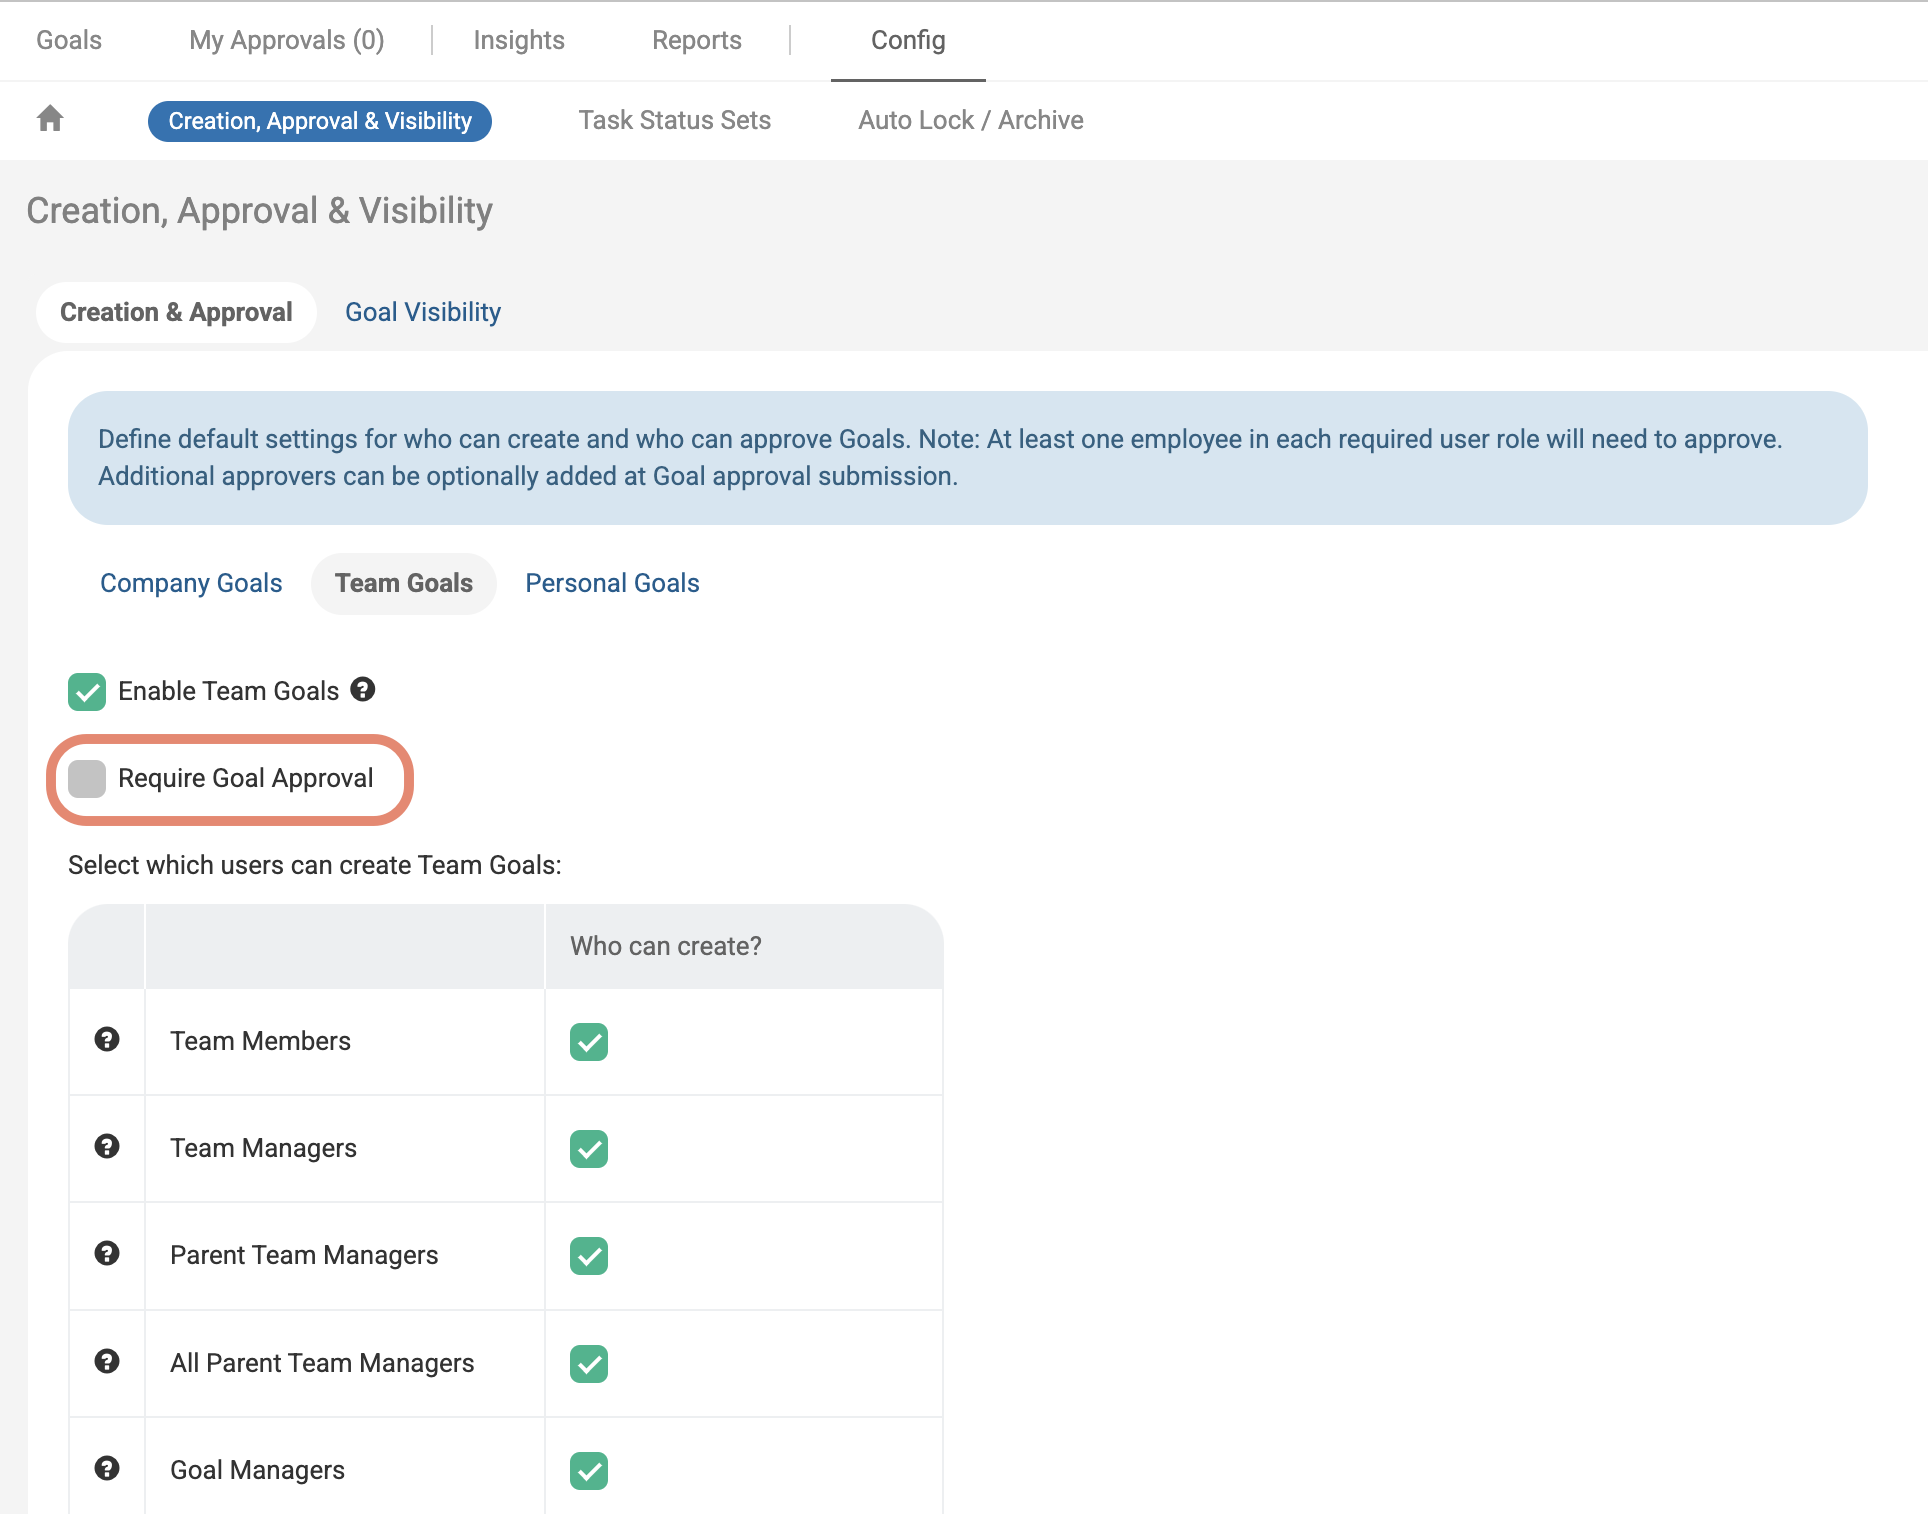Uncheck Team Managers create permission
The width and height of the screenshot is (1928, 1514).
pyautogui.click(x=589, y=1149)
